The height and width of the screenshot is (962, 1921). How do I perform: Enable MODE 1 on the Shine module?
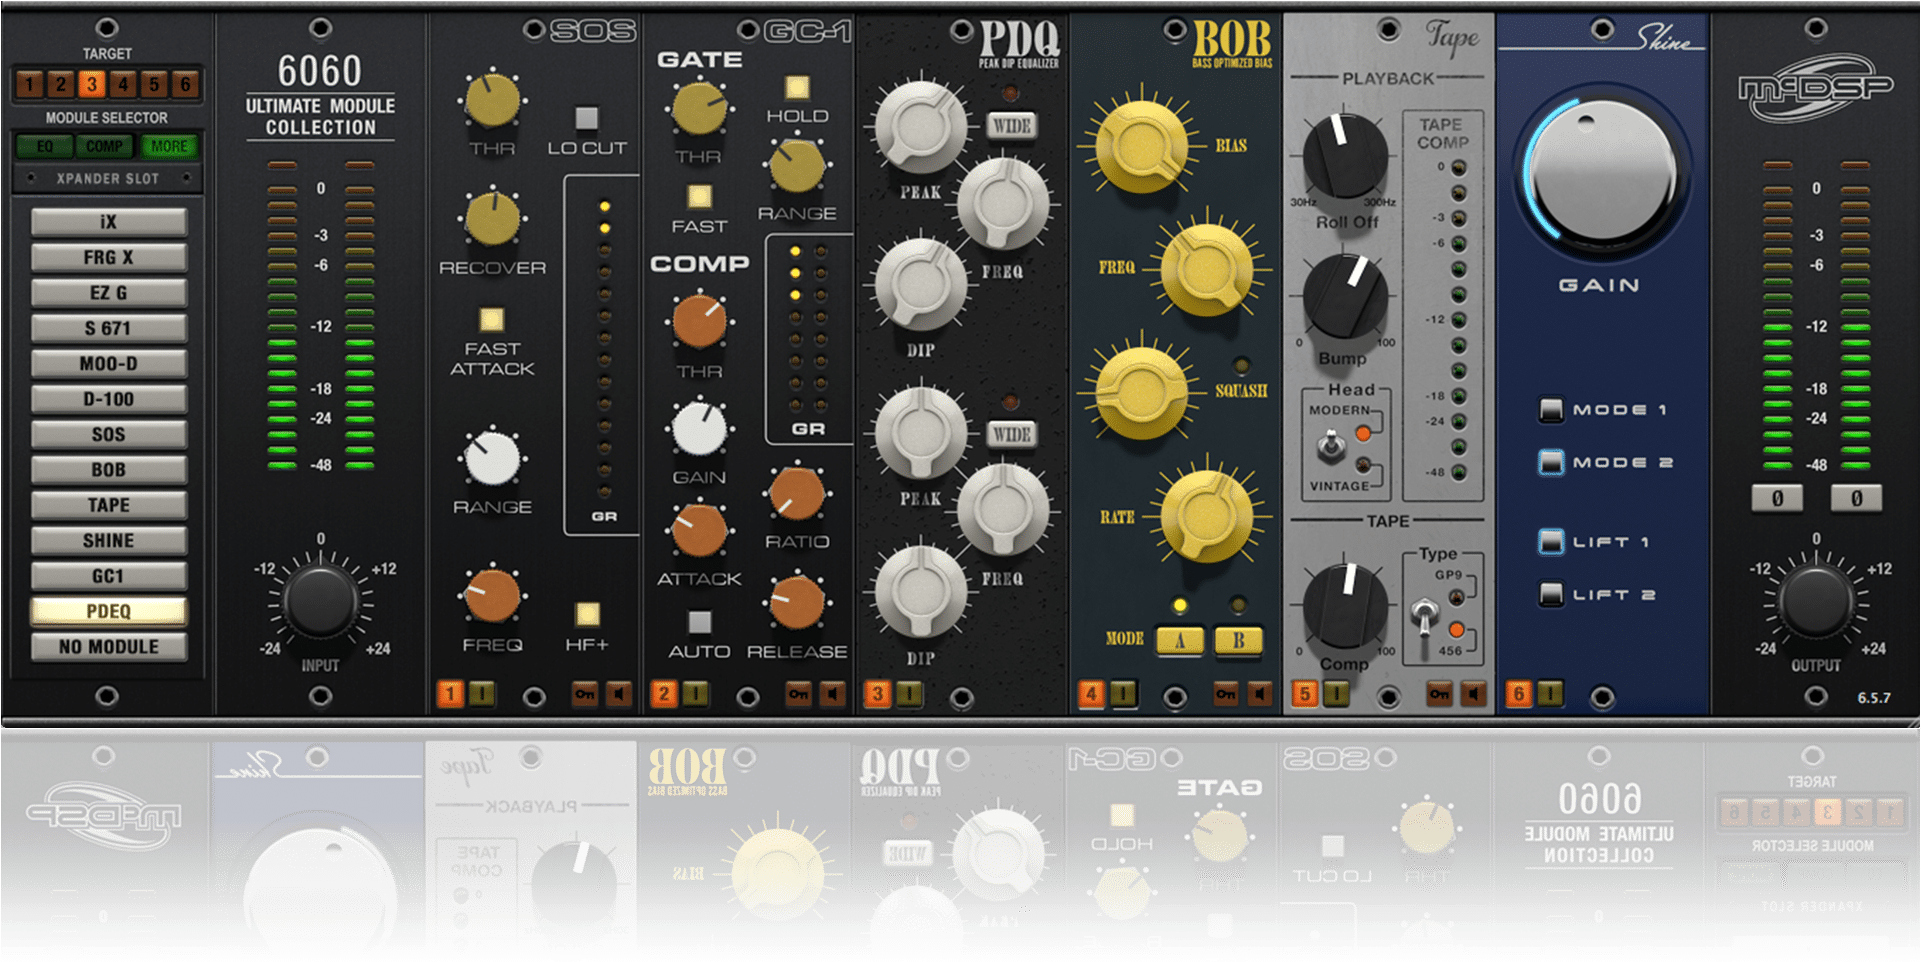coord(1550,409)
